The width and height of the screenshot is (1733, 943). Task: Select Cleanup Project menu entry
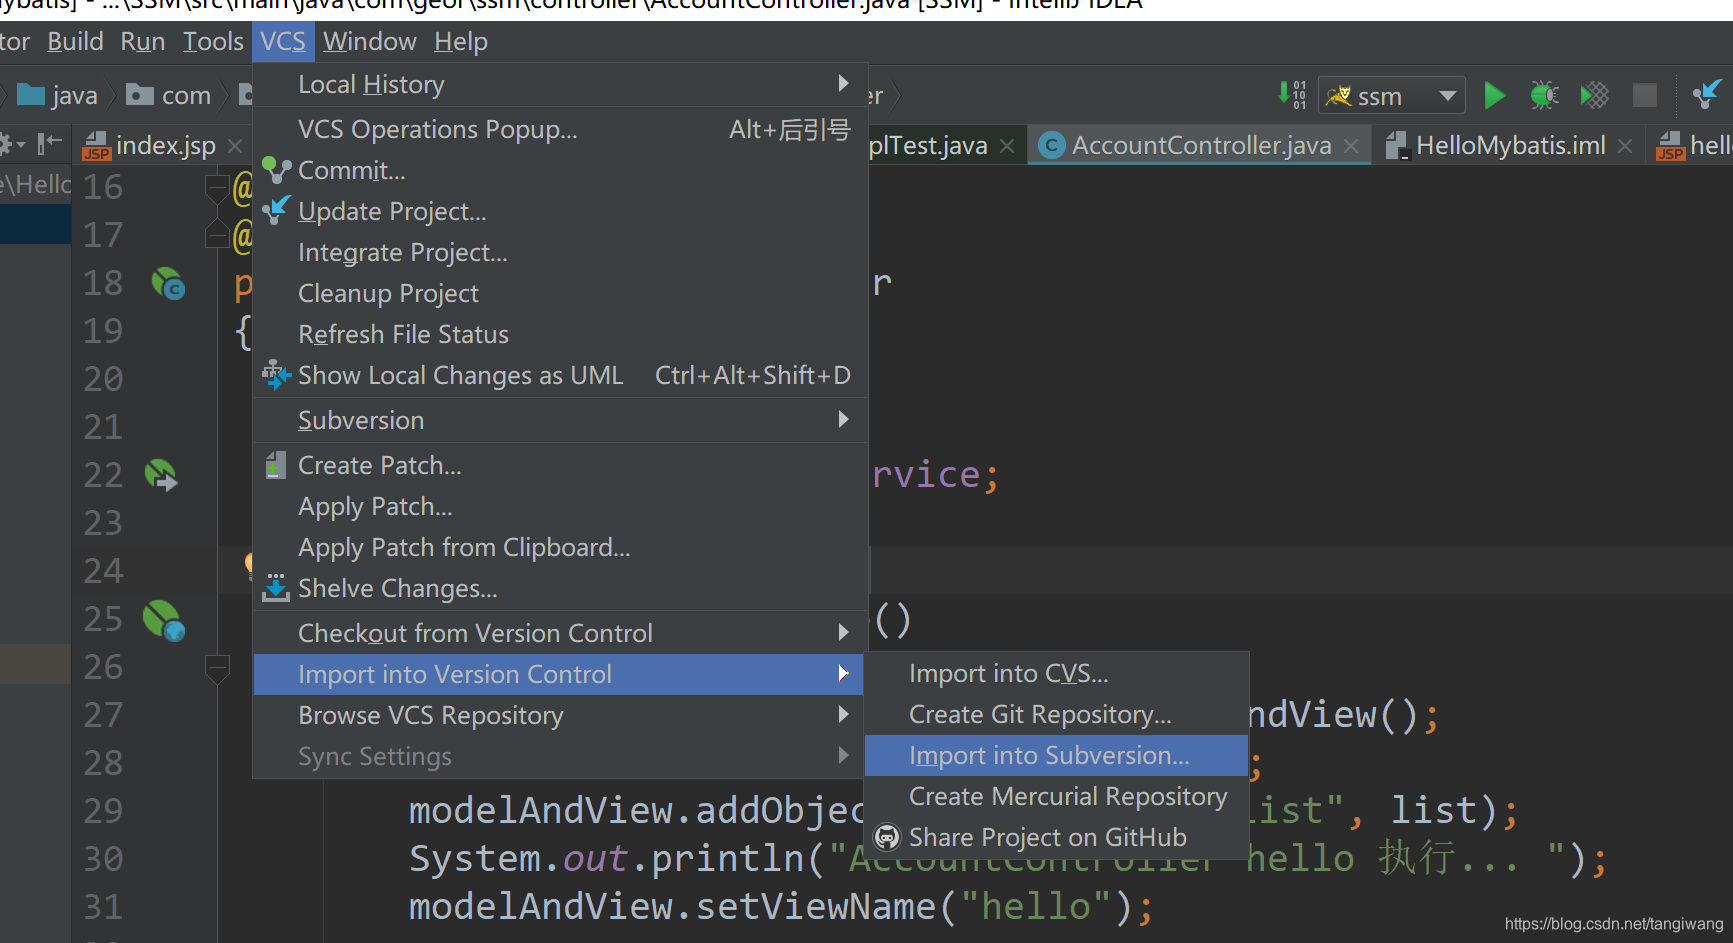pos(559,293)
